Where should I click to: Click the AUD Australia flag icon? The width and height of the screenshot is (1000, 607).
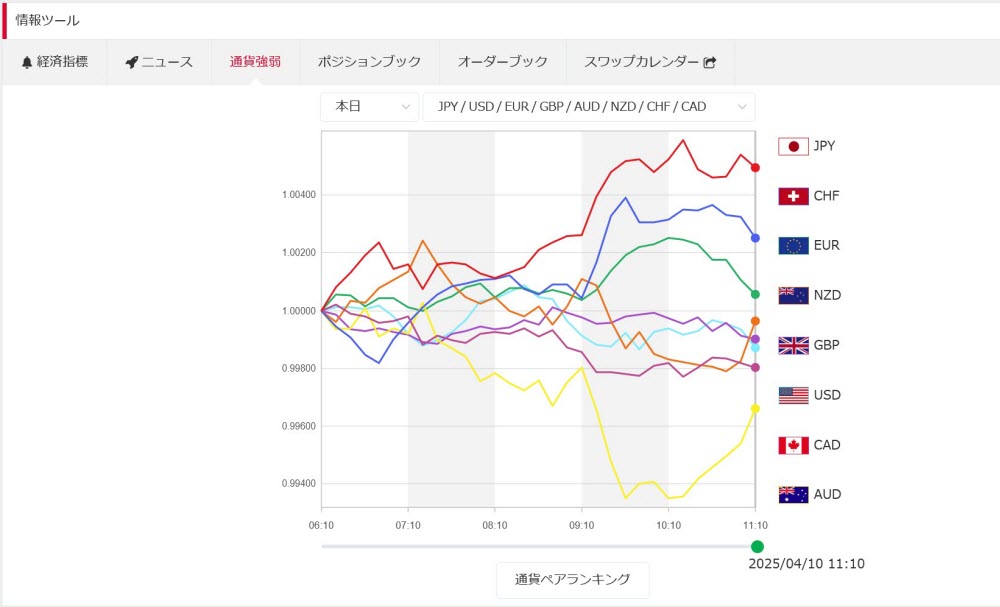point(793,494)
